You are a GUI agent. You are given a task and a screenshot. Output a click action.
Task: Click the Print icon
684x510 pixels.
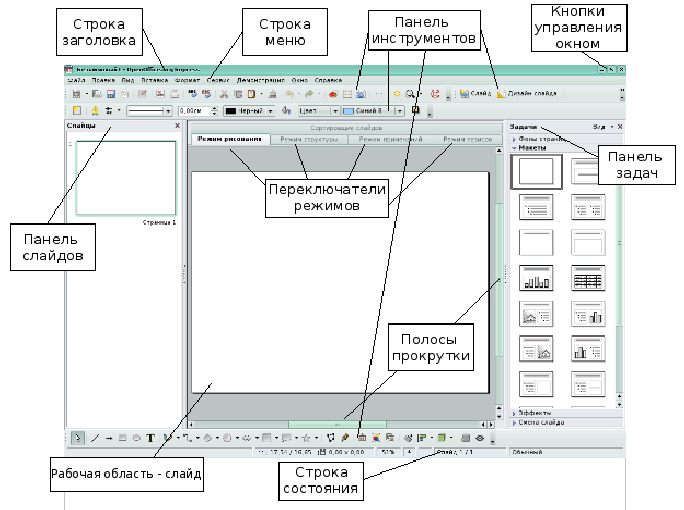(174, 94)
